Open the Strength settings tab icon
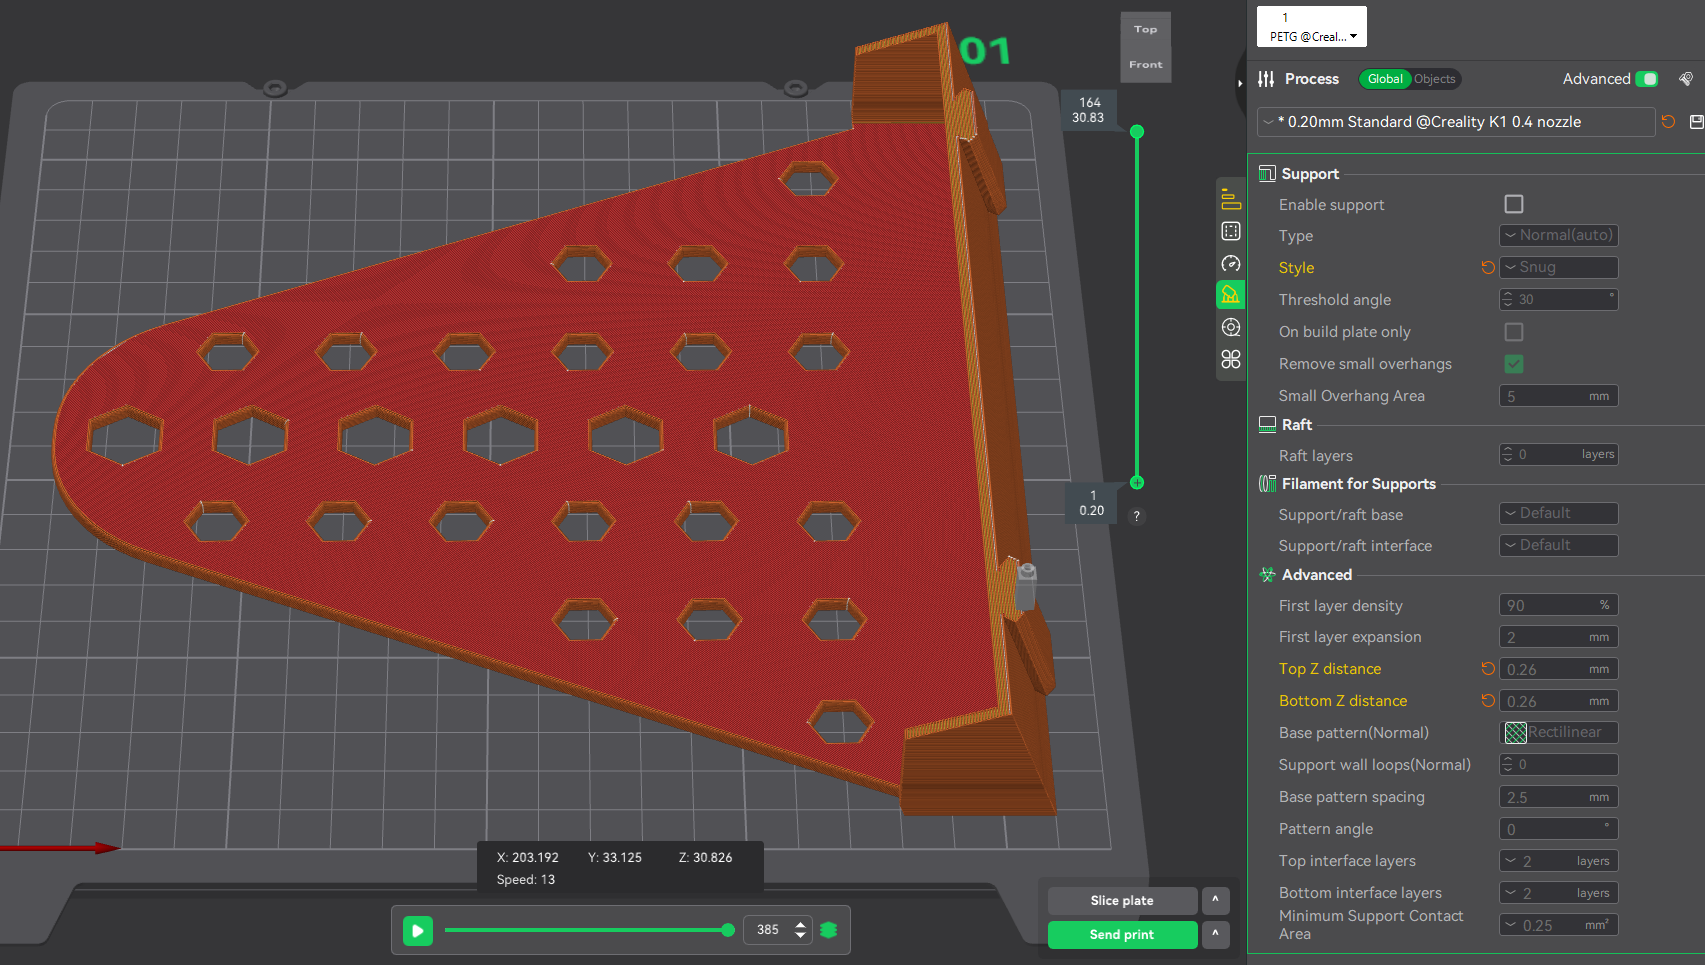The image size is (1705, 965). point(1231,231)
